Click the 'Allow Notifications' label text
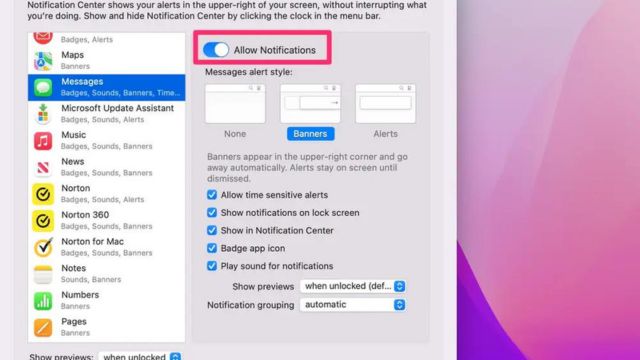640x360 pixels. pyautogui.click(x=275, y=50)
